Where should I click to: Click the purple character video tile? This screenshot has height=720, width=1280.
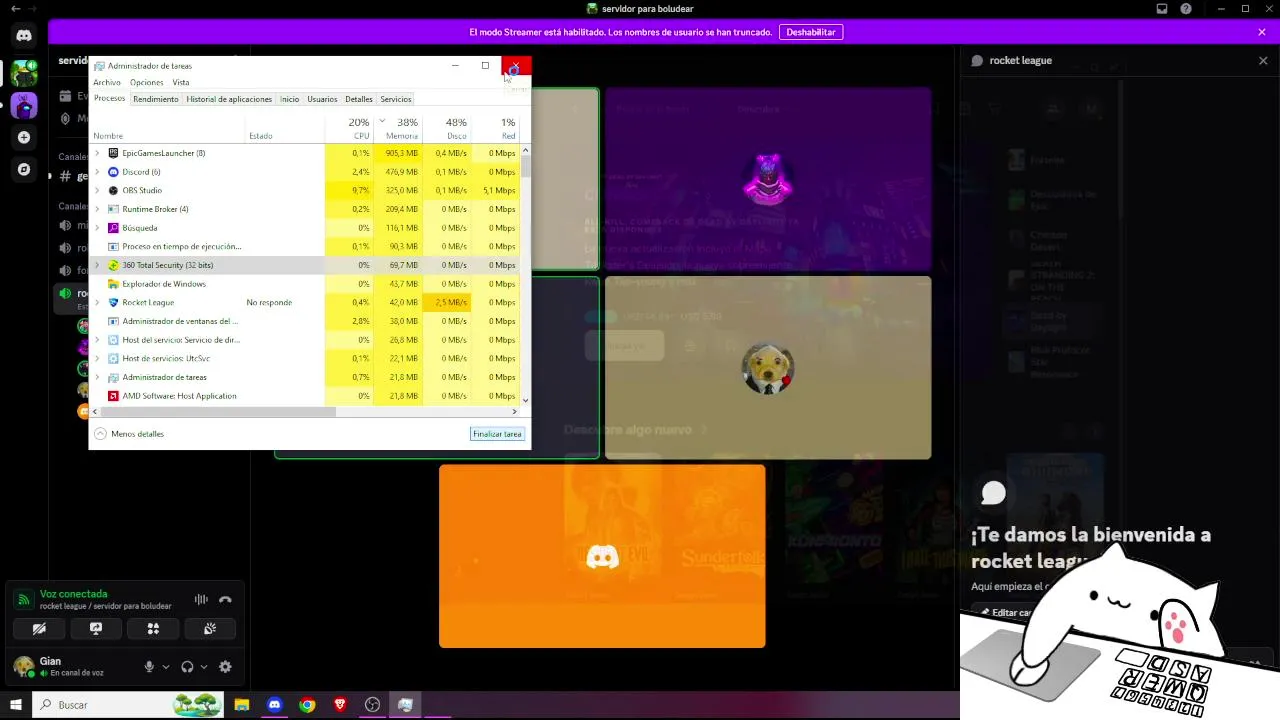tap(768, 179)
